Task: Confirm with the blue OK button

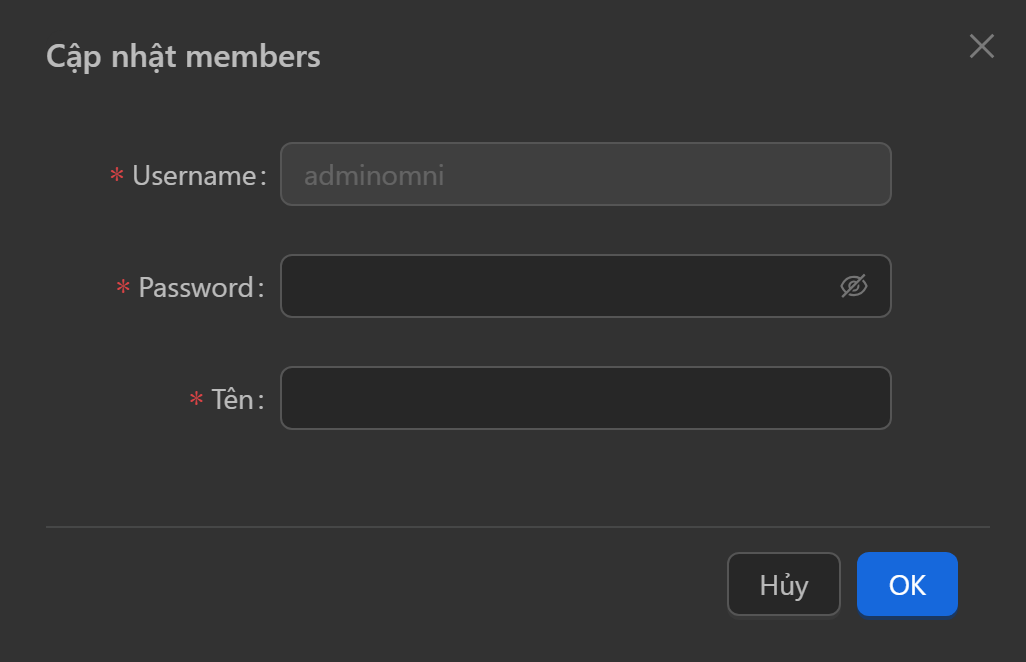Action: 907,585
